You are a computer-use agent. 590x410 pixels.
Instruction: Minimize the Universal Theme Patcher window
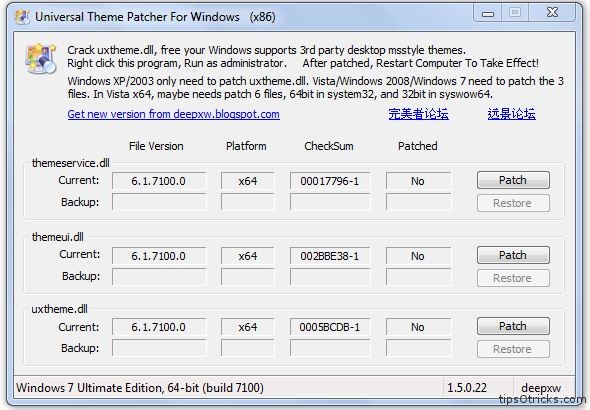coord(488,14)
